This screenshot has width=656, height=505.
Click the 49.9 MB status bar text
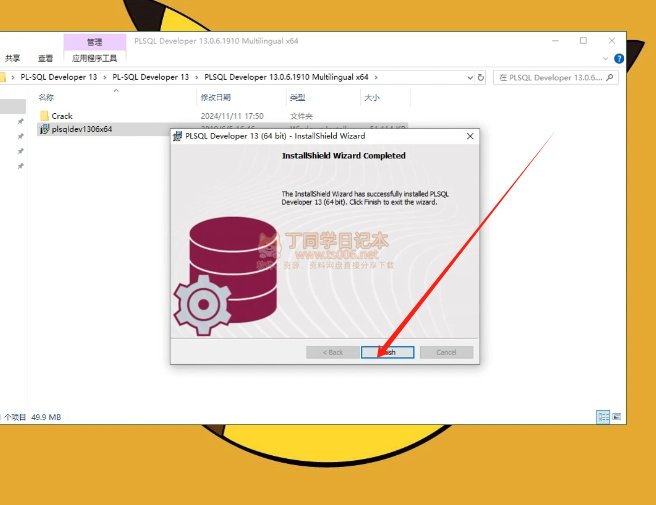[x=46, y=417]
